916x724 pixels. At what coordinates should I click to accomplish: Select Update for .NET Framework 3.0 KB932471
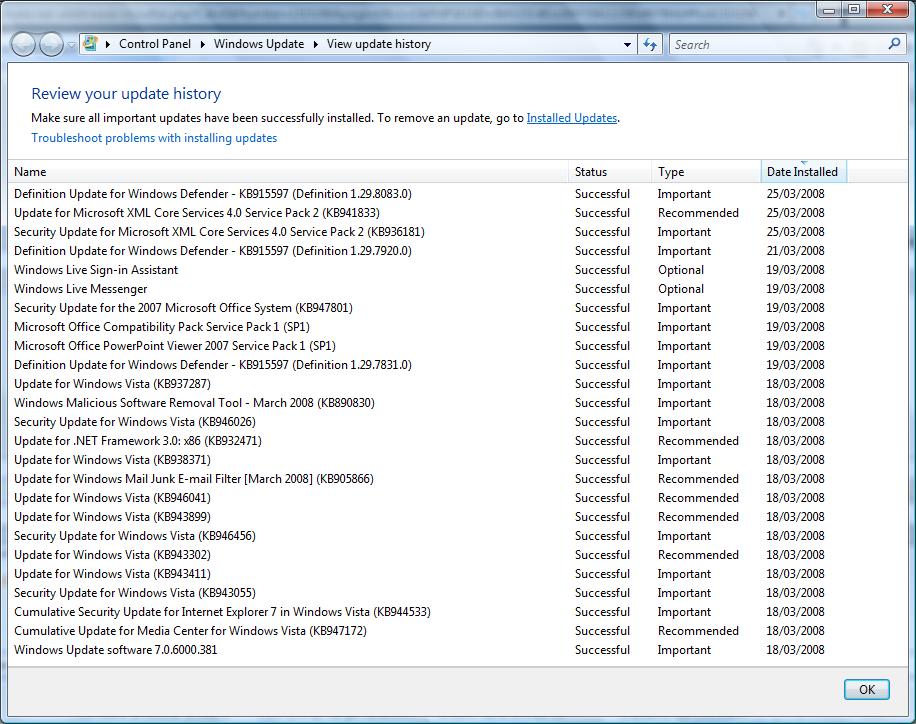click(x=138, y=441)
